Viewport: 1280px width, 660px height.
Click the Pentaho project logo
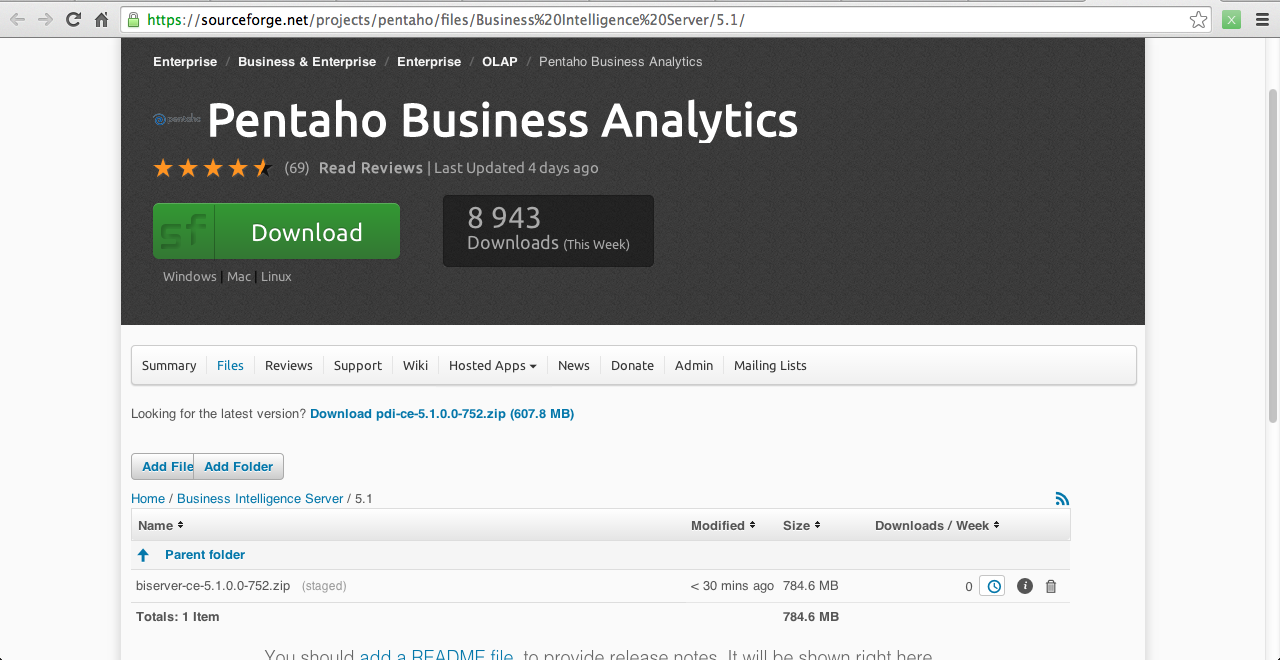[x=176, y=119]
